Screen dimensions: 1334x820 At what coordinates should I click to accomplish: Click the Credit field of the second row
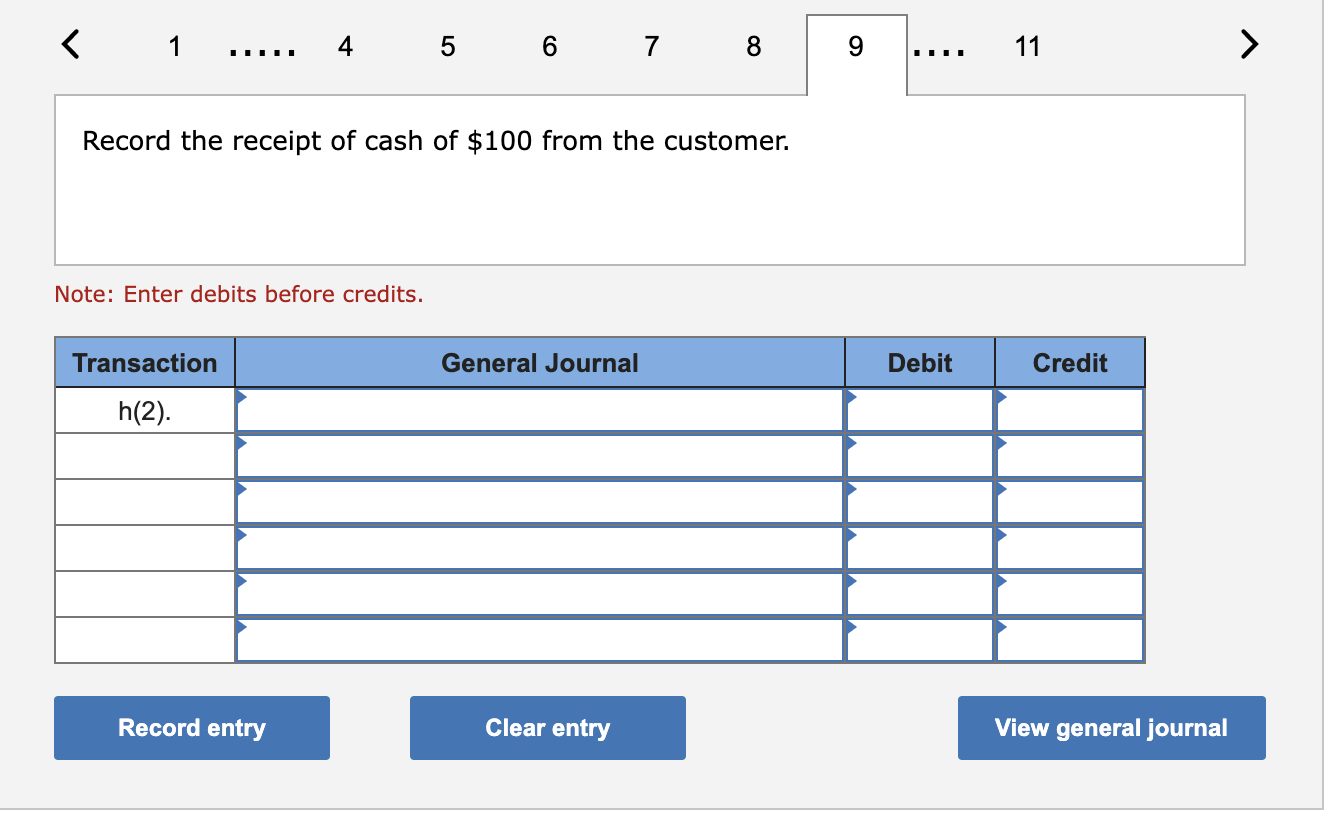pyautogui.click(x=1068, y=455)
